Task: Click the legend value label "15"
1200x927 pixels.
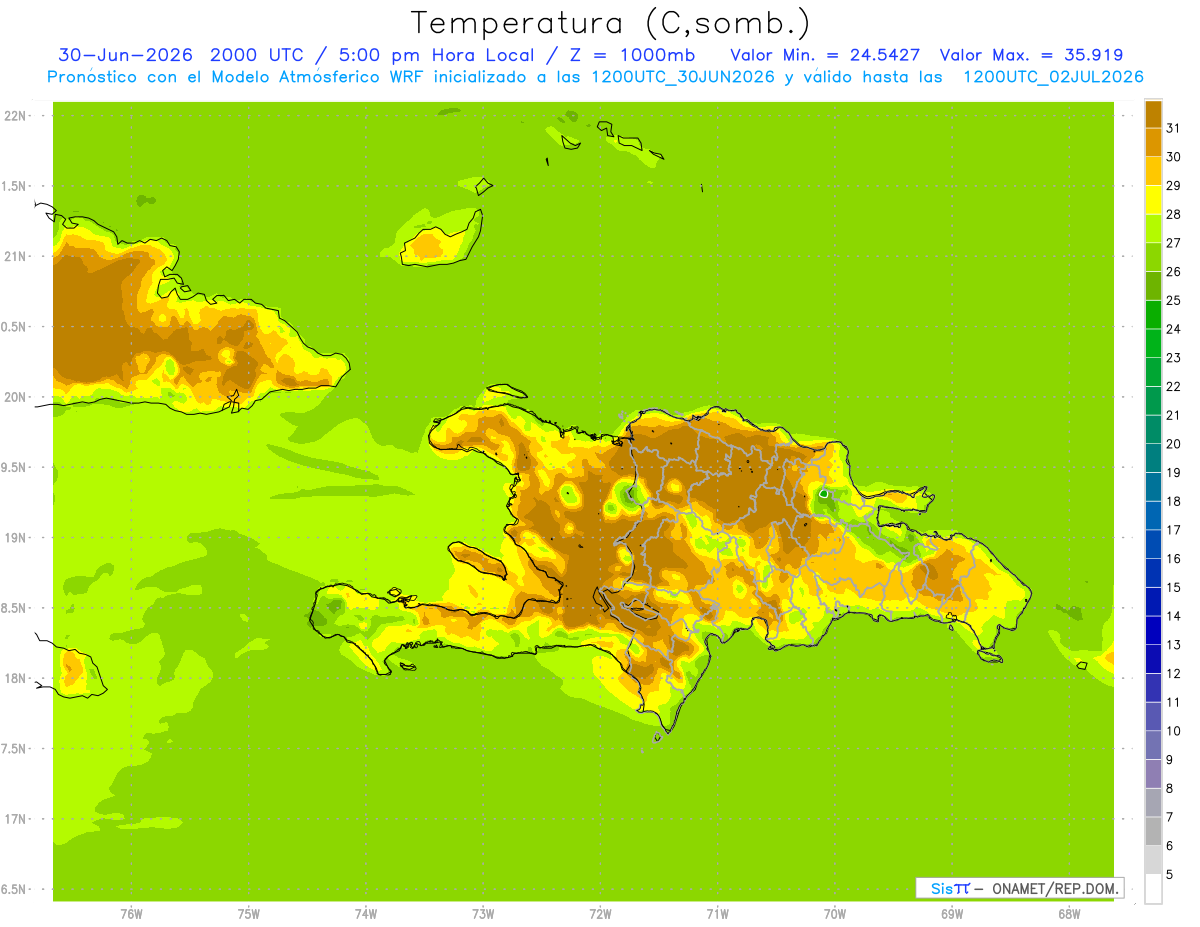Action: tap(1173, 587)
